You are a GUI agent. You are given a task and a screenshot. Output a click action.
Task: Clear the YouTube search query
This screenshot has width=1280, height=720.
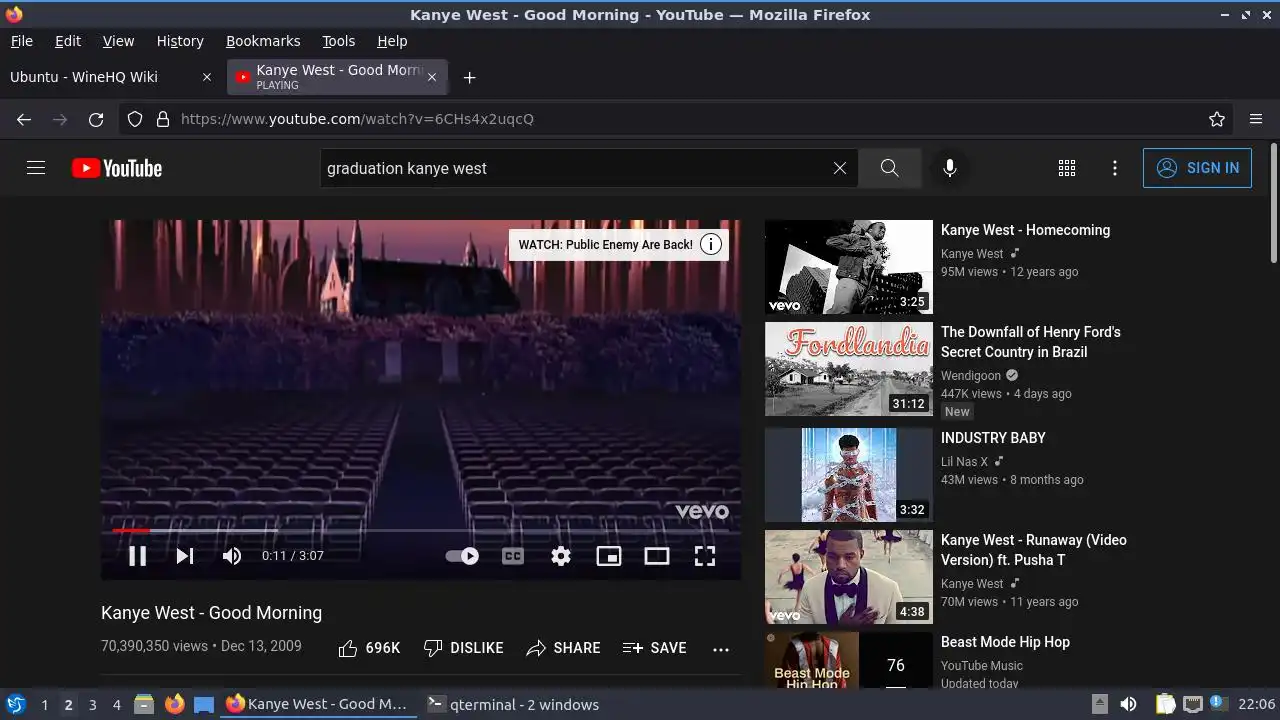(x=840, y=168)
